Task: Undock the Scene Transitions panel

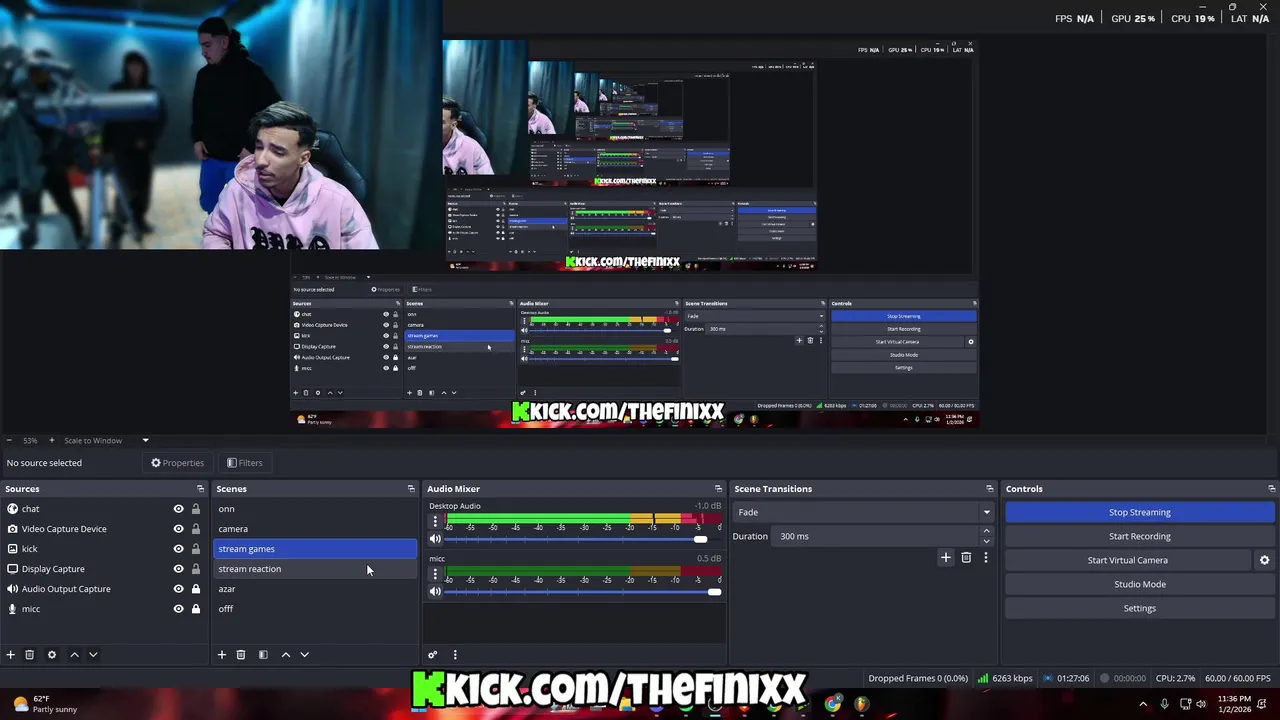Action: coord(990,489)
